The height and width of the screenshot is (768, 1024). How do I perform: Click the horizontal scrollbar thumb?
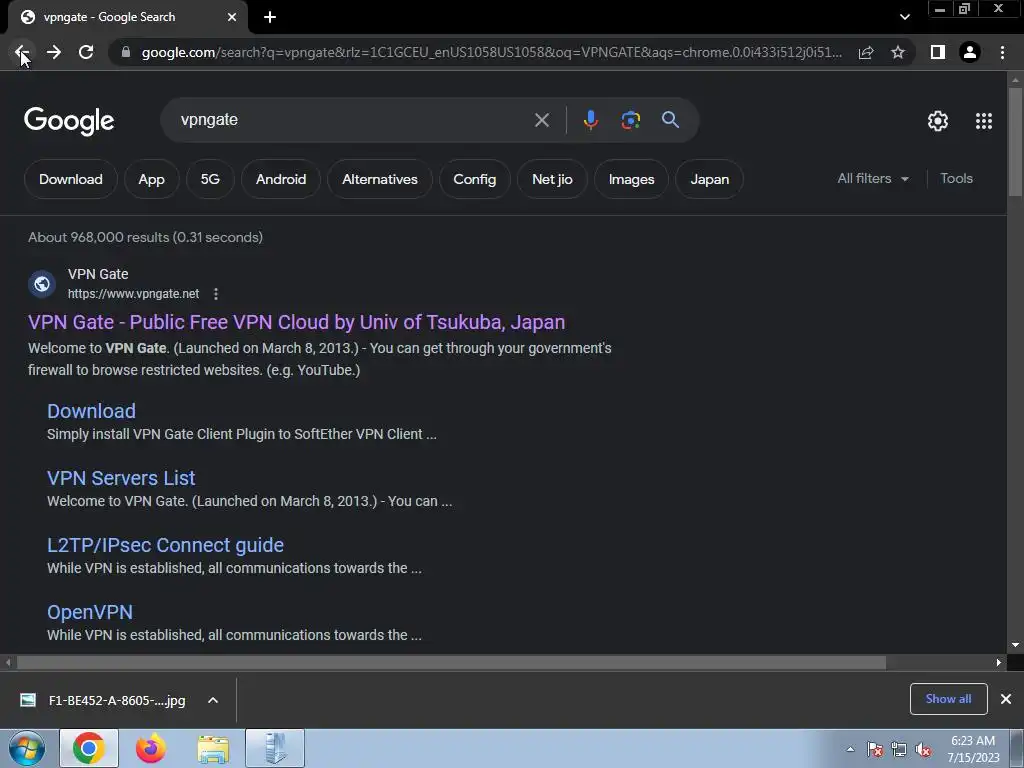click(x=451, y=662)
